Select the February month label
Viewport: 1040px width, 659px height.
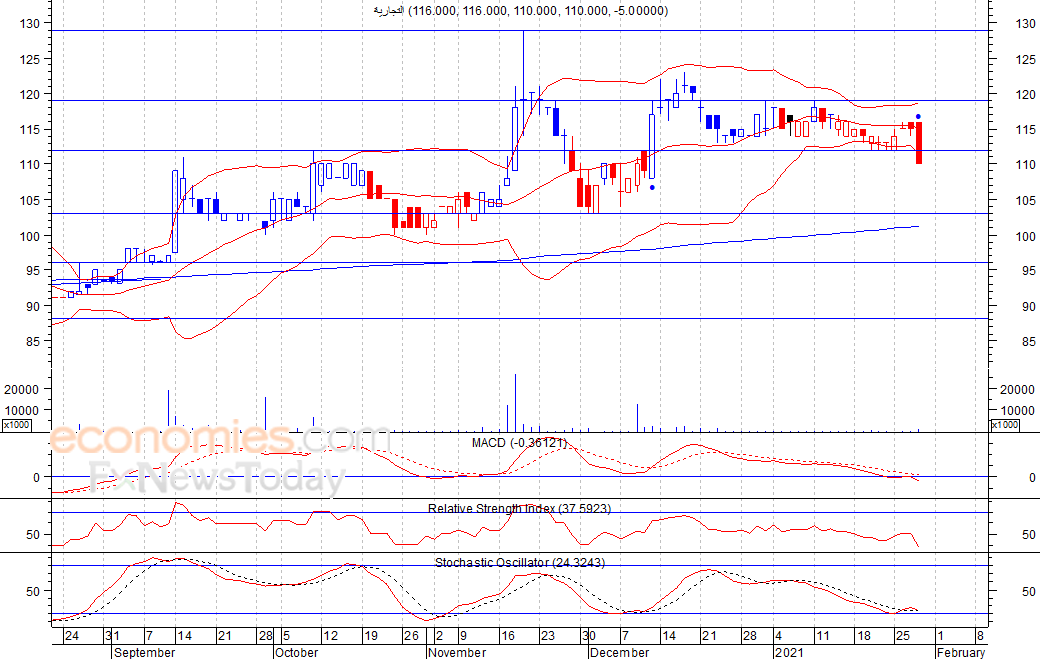coord(960,652)
